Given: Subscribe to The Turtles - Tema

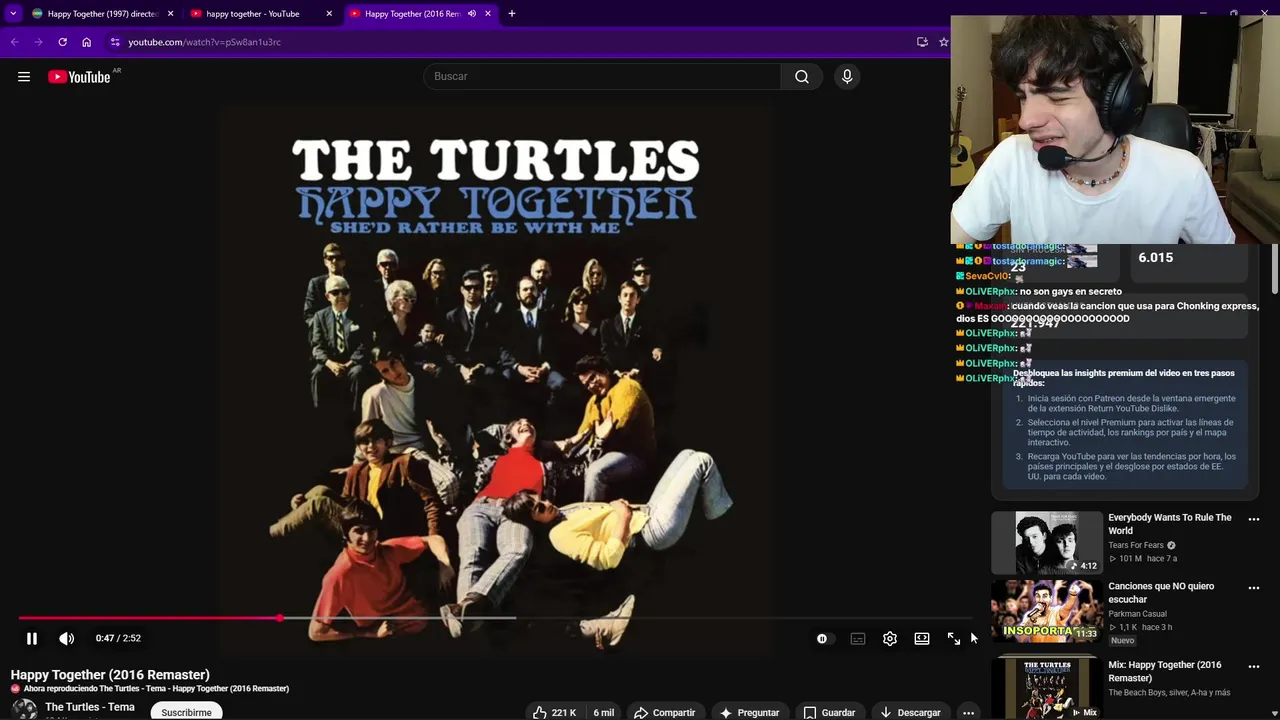Looking at the screenshot, I should [187, 712].
